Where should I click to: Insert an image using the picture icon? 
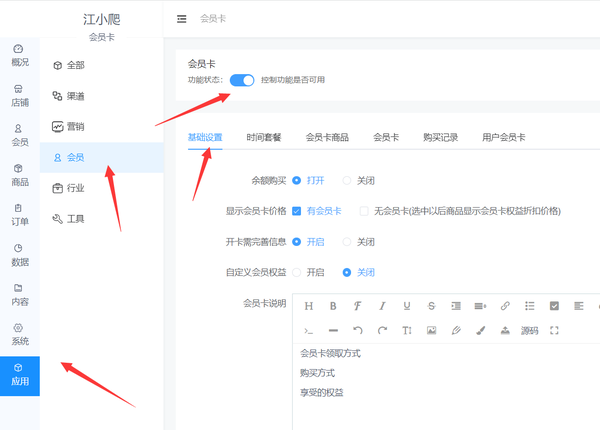pos(432,330)
